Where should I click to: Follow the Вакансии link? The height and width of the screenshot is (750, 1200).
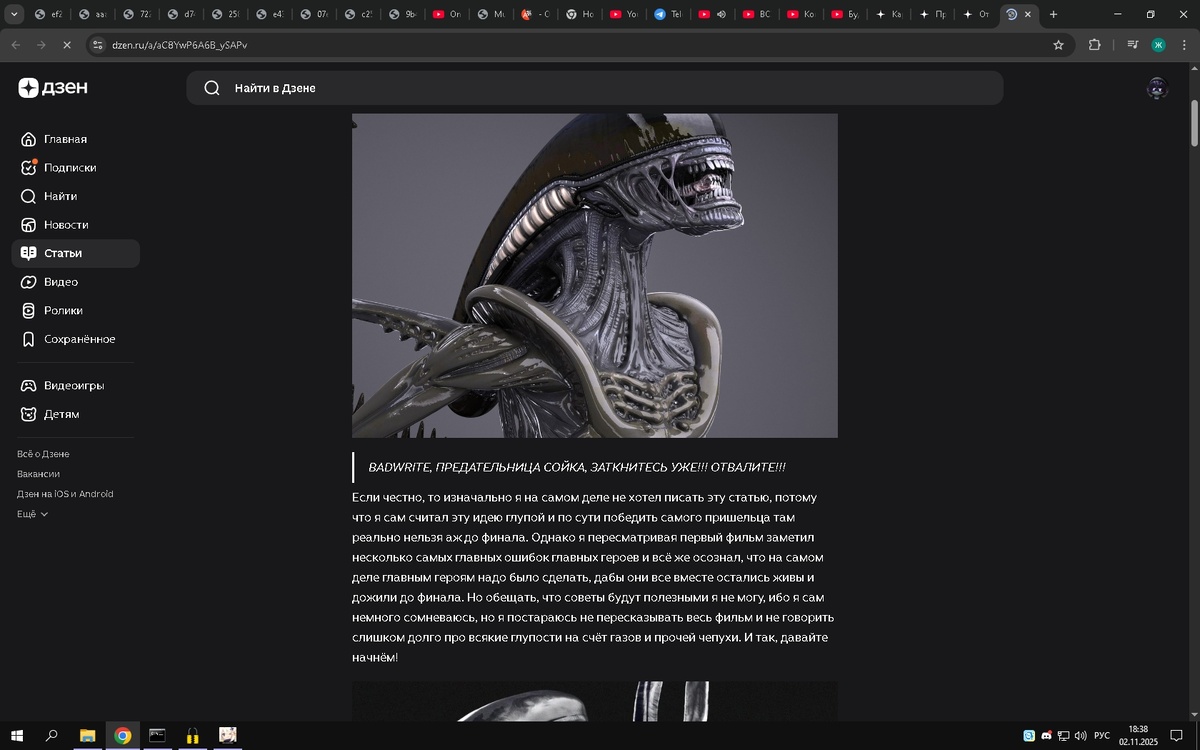click(38, 474)
